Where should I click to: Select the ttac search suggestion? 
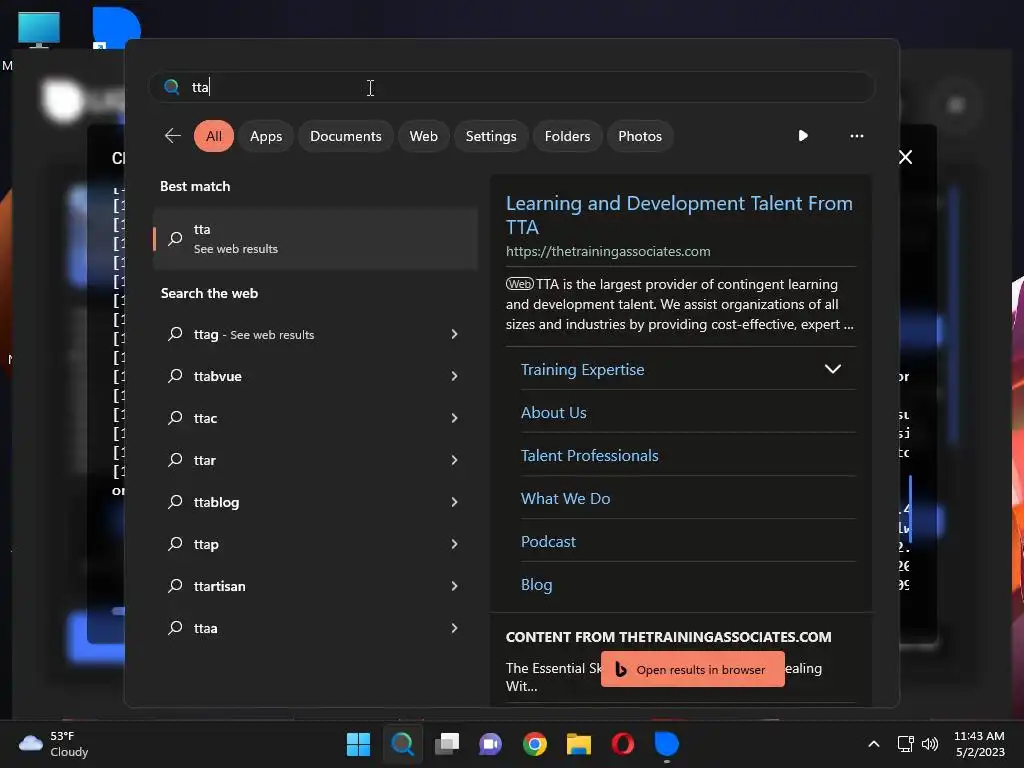point(315,418)
